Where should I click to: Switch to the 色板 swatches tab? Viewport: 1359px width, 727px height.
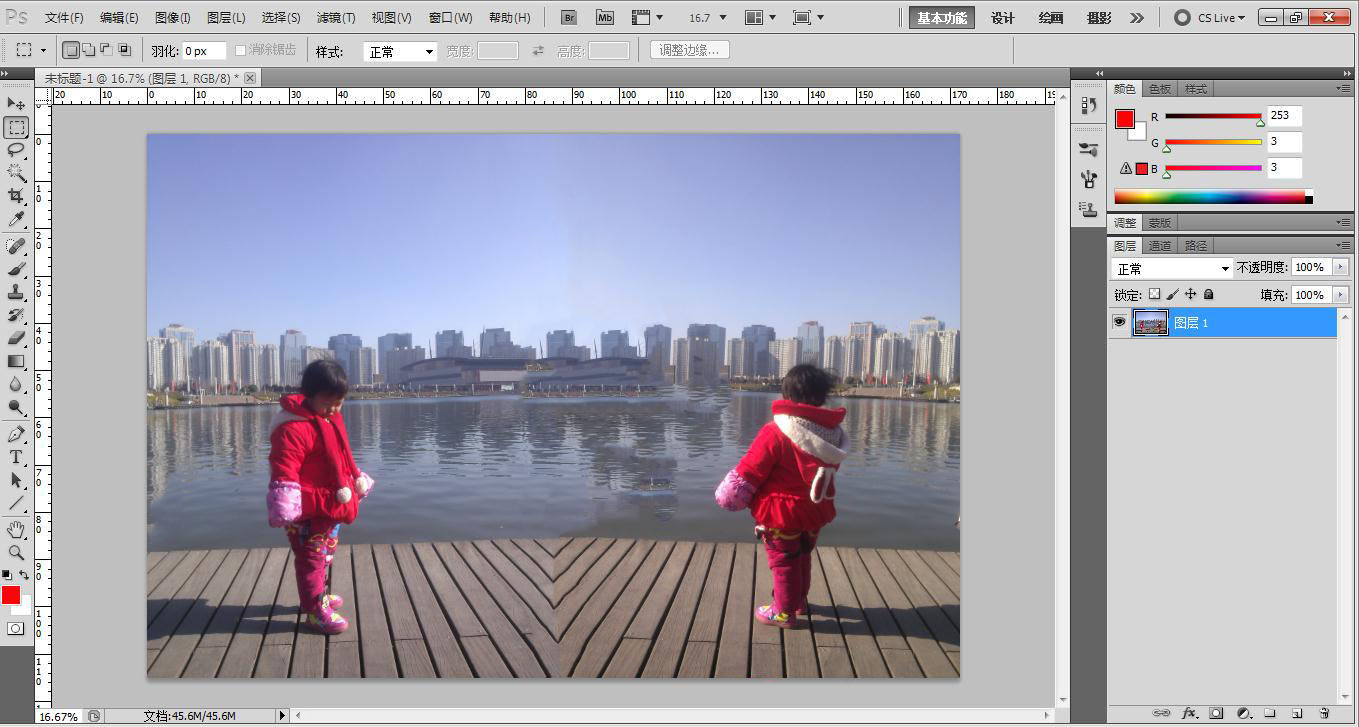click(1160, 89)
